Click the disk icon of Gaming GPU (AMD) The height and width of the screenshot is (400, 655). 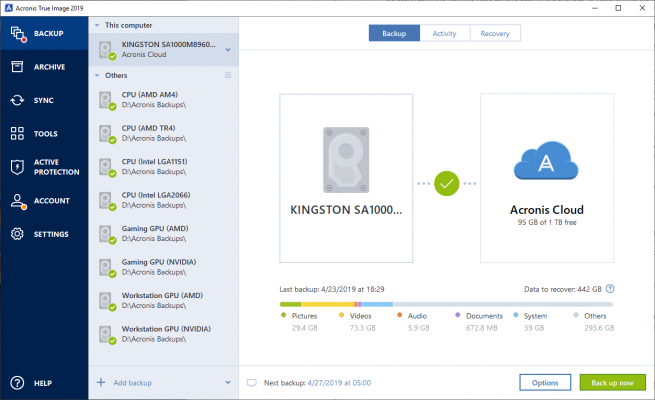(x=107, y=234)
